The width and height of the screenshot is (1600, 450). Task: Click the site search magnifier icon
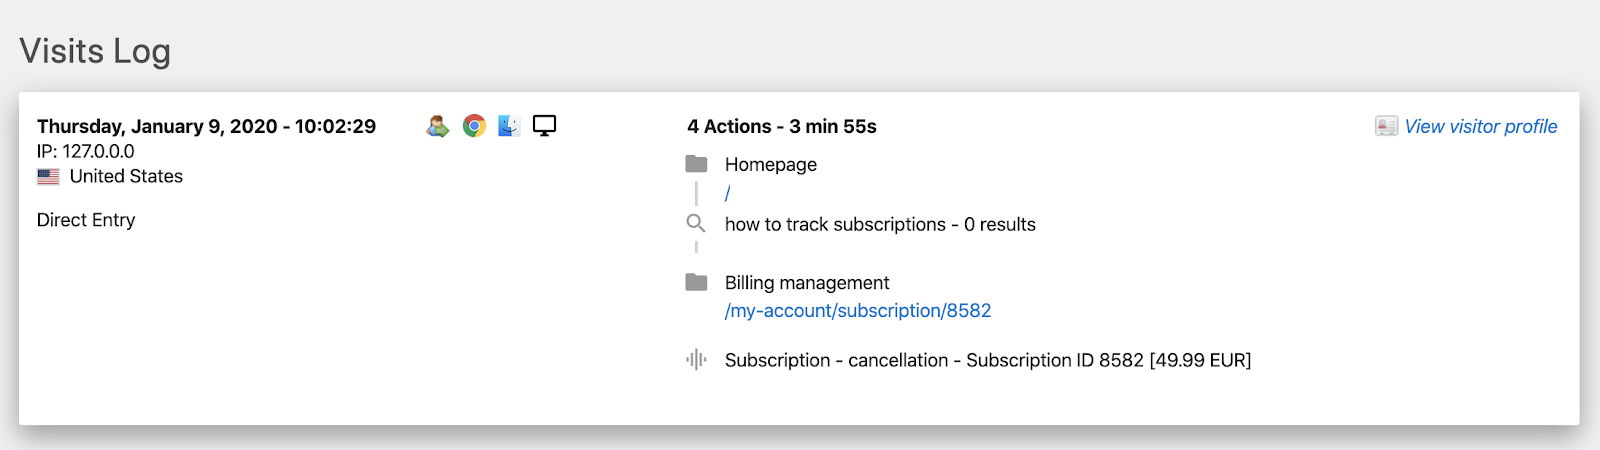(696, 224)
